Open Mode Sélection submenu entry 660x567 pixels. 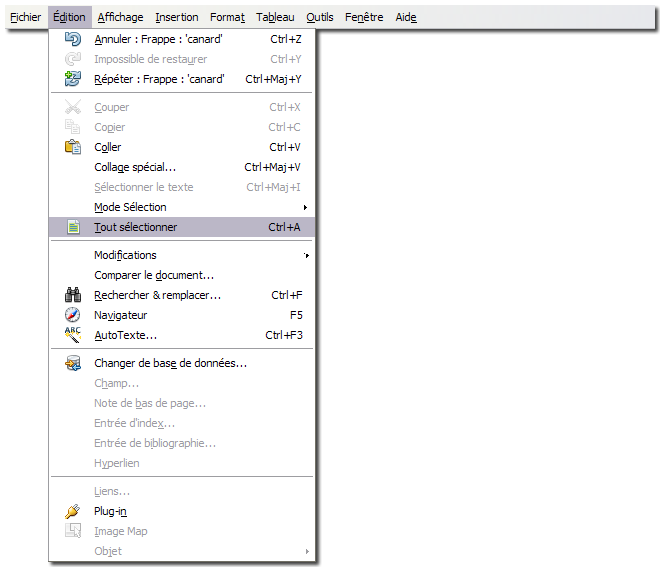[x=182, y=207]
